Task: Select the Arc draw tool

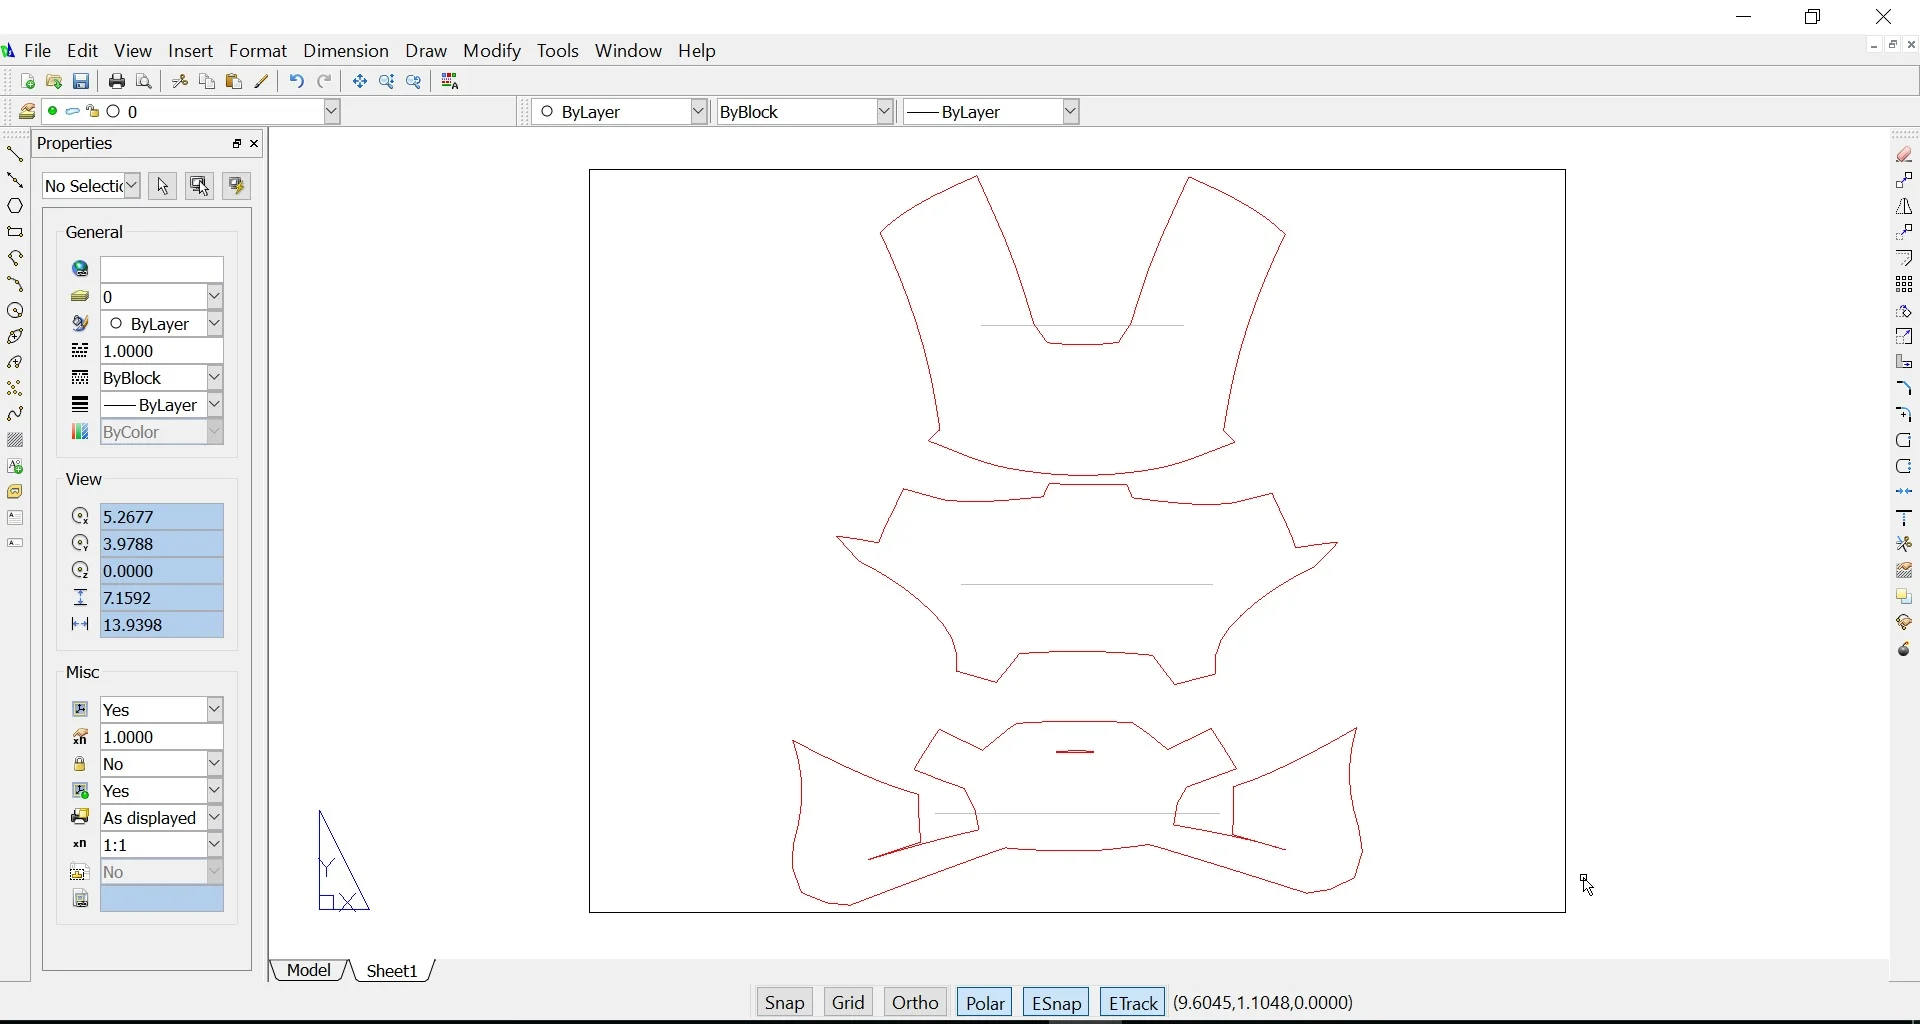Action: click(x=15, y=286)
